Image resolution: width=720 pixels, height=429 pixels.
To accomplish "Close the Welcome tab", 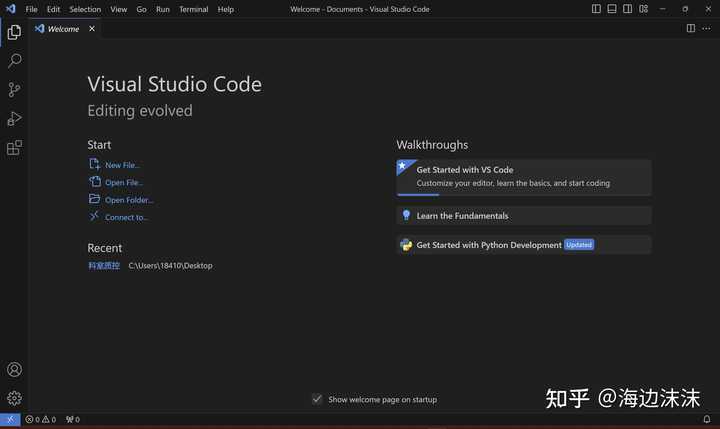I will (x=92, y=28).
